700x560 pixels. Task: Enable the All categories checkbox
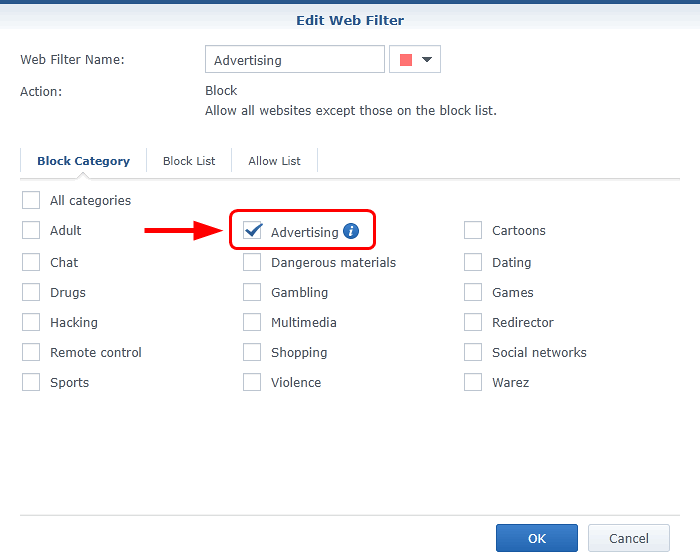coord(31,200)
